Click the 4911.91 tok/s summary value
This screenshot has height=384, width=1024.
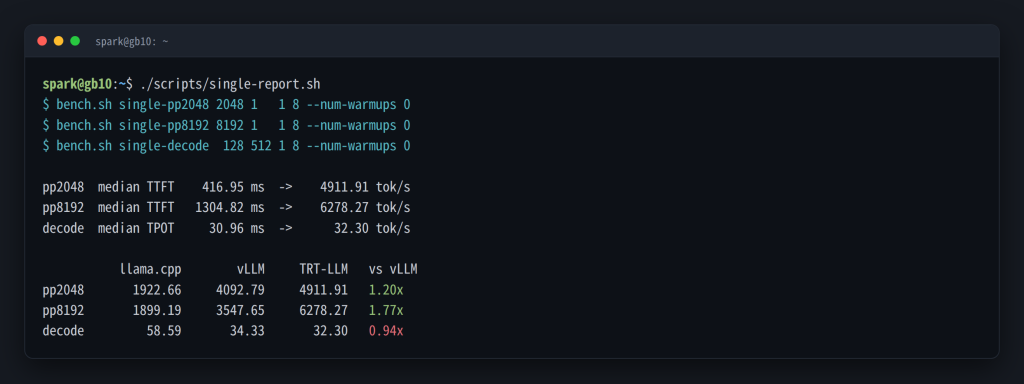pyautogui.click(x=365, y=187)
